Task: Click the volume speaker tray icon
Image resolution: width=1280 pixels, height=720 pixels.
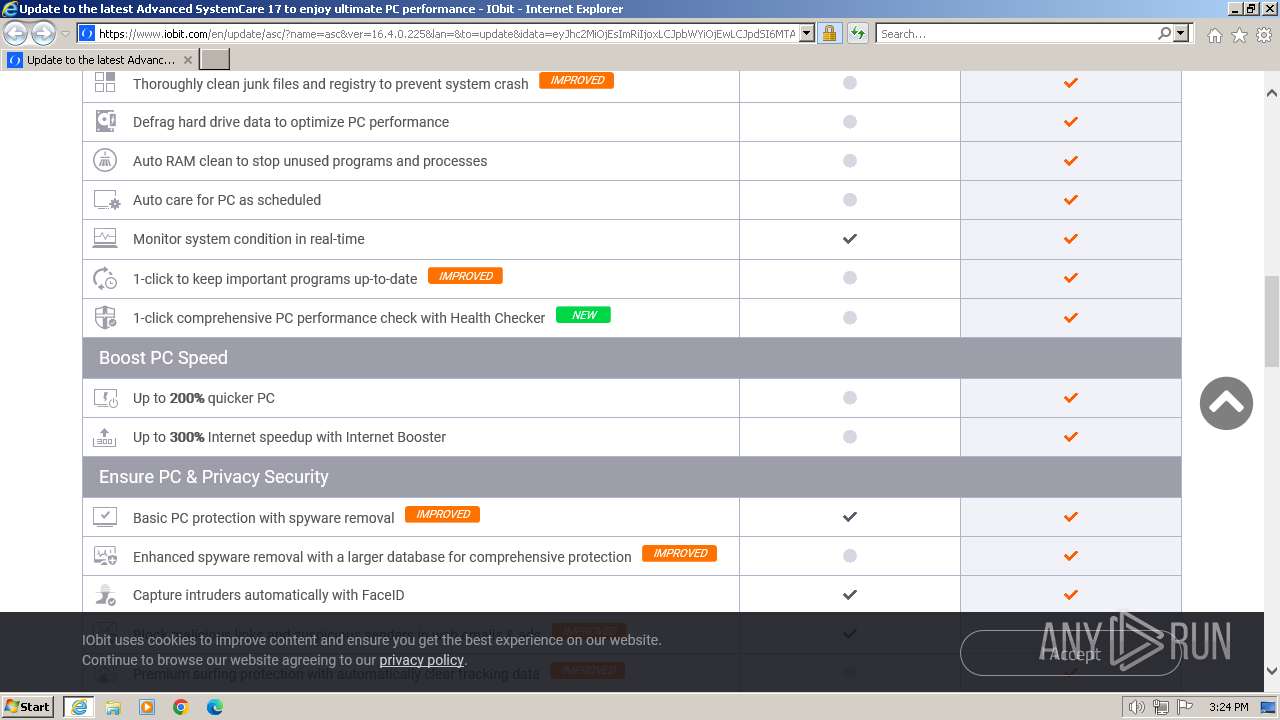Action: pos(1136,707)
